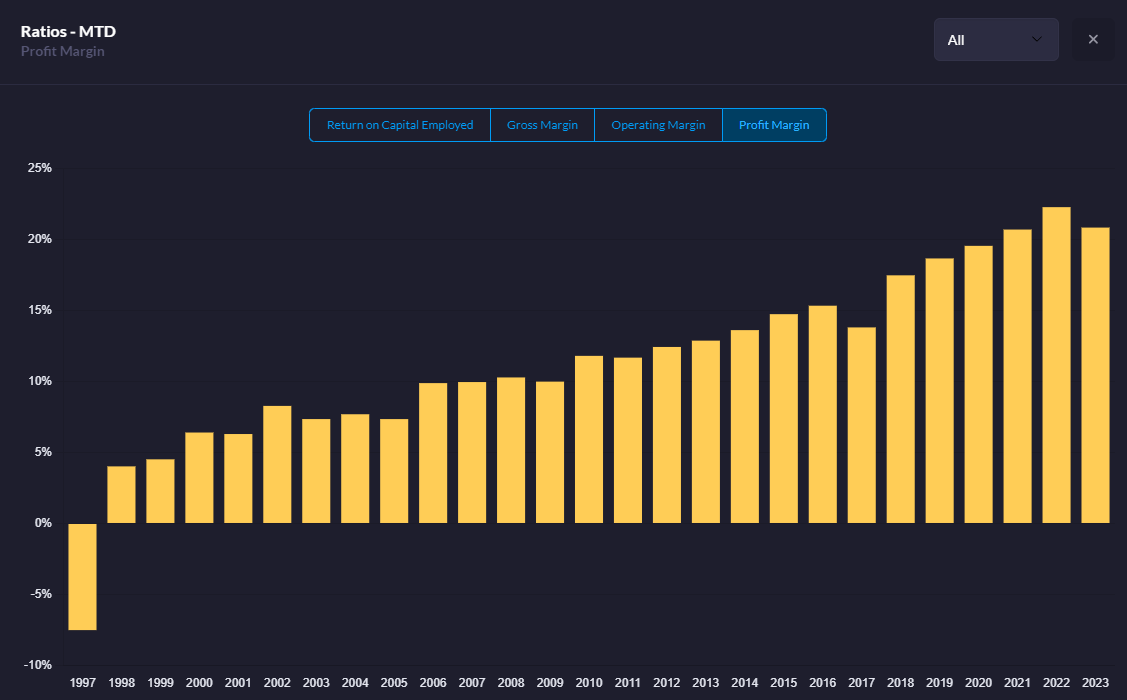Close the Ratios panel with X
Image resolution: width=1127 pixels, height=700 pixels.
[x=1093, y=40]
